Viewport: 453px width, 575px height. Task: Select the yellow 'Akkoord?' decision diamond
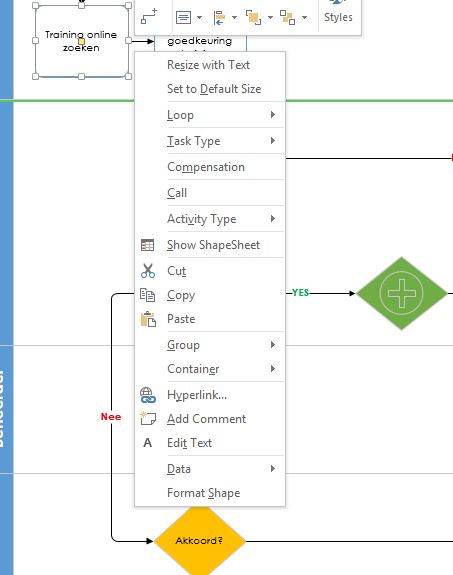coord(200,541)
